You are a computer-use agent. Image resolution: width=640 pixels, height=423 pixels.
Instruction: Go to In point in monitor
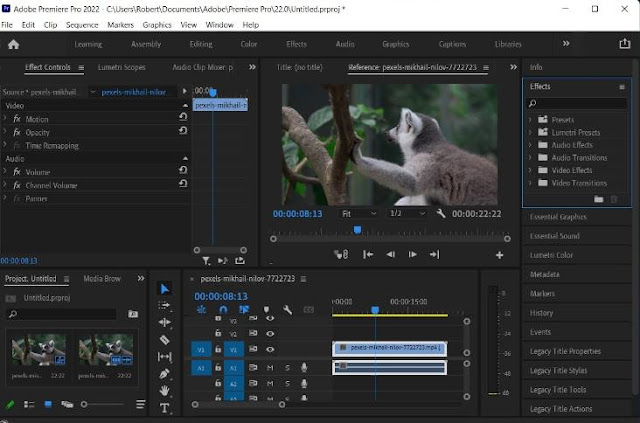pos(368,255)
